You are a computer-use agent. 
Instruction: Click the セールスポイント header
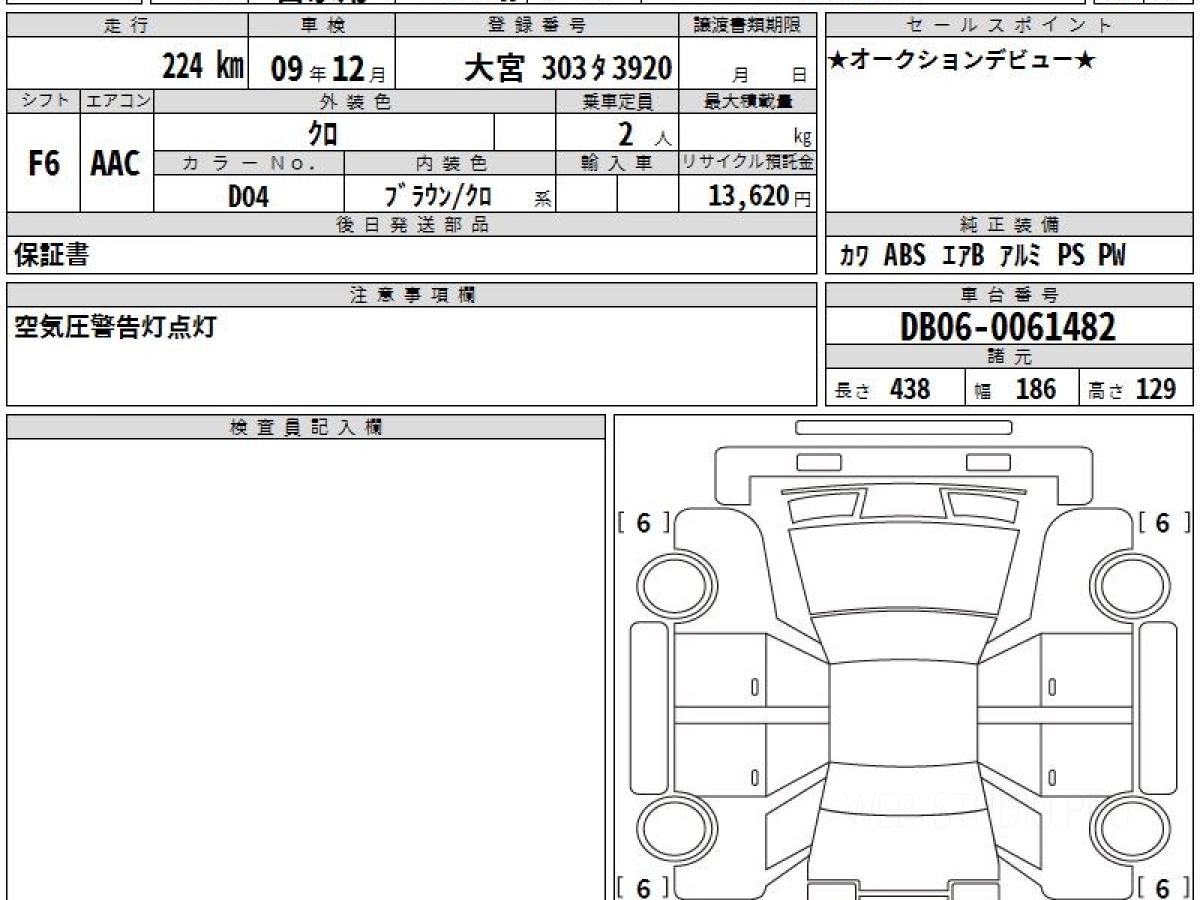click(1009, 26)
